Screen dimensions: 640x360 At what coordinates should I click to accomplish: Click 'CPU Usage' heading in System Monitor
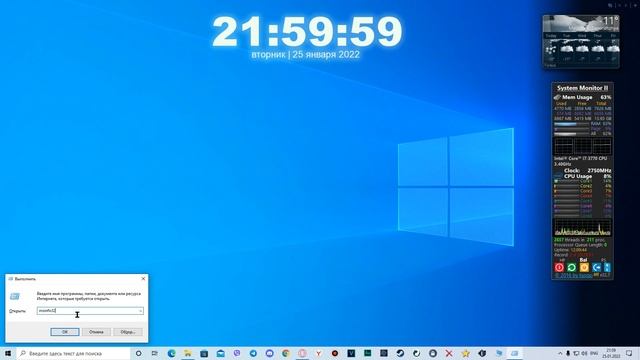pos(578,176)
